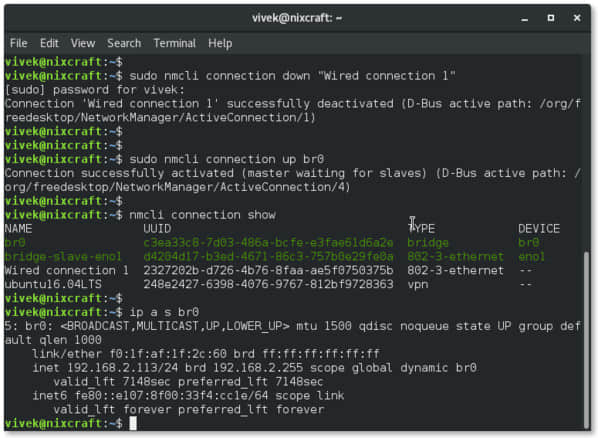Click 'valid_lft 7148sec' text

(x=112, y=382)
